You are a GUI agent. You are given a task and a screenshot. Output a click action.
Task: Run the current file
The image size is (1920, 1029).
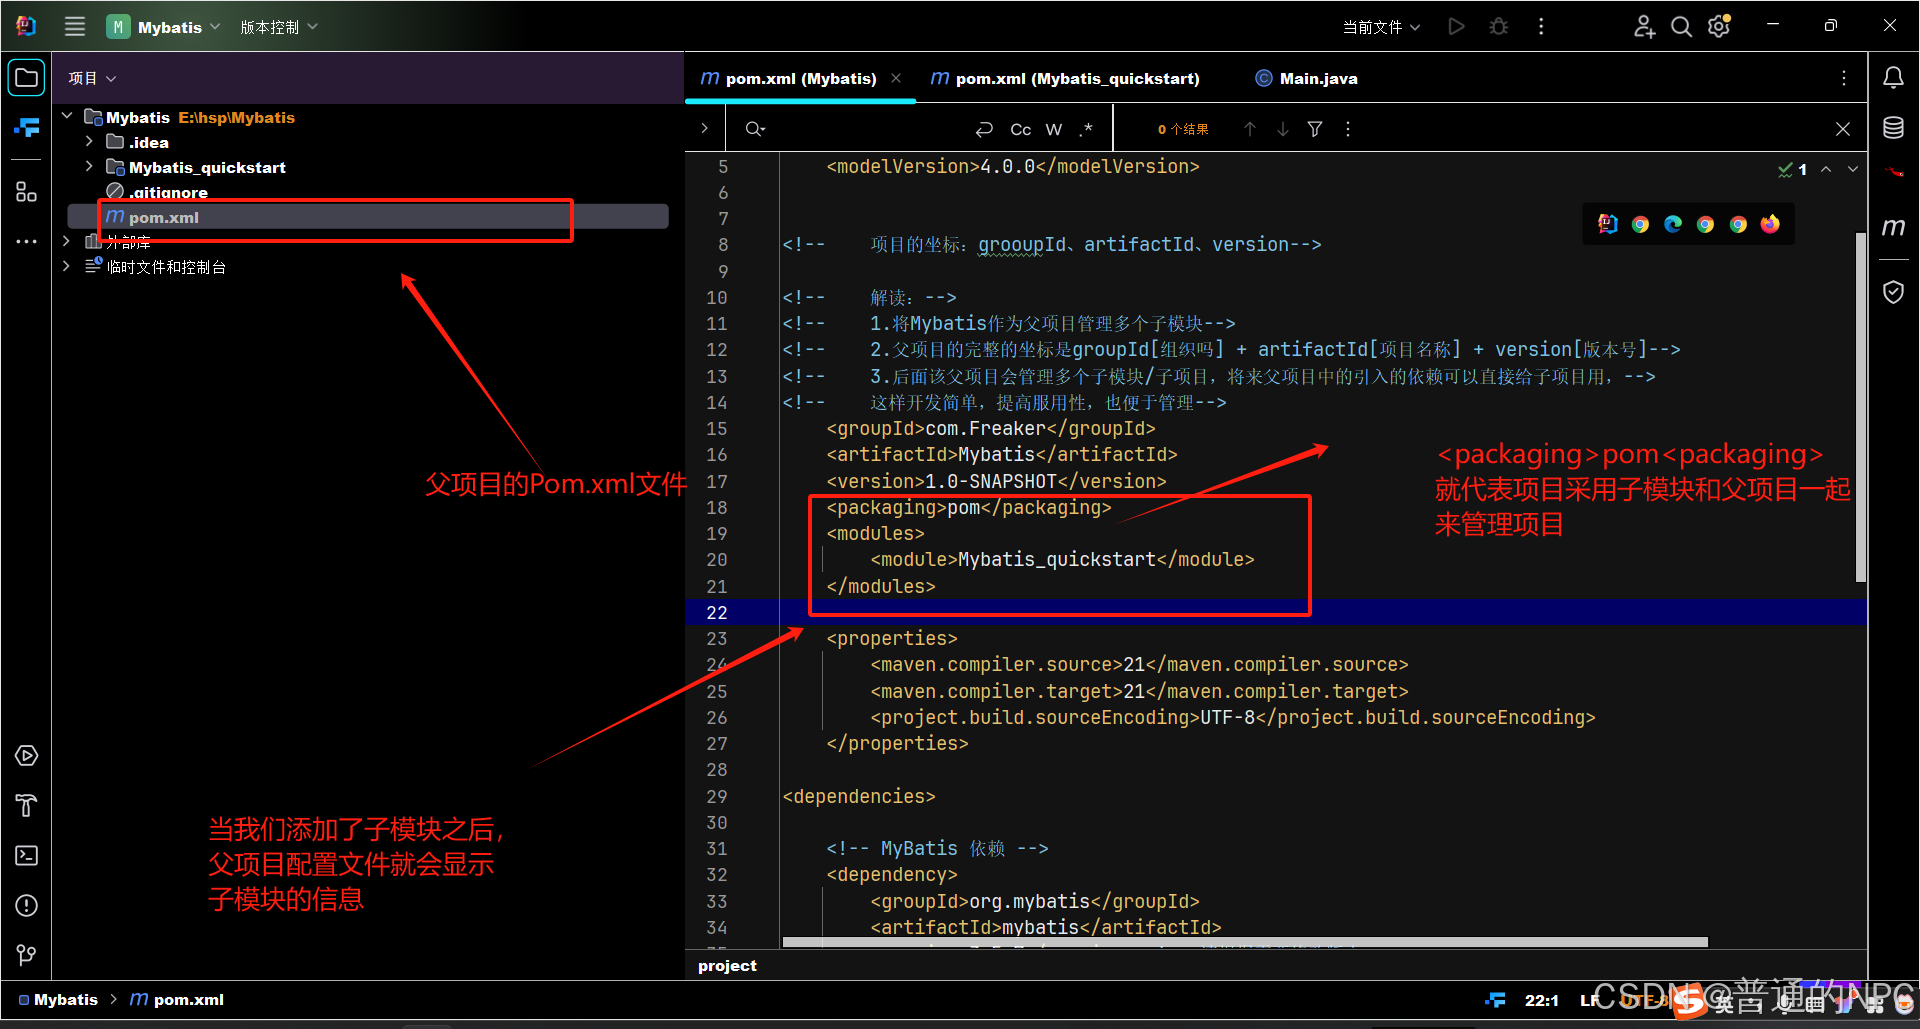pos(1456,27)
